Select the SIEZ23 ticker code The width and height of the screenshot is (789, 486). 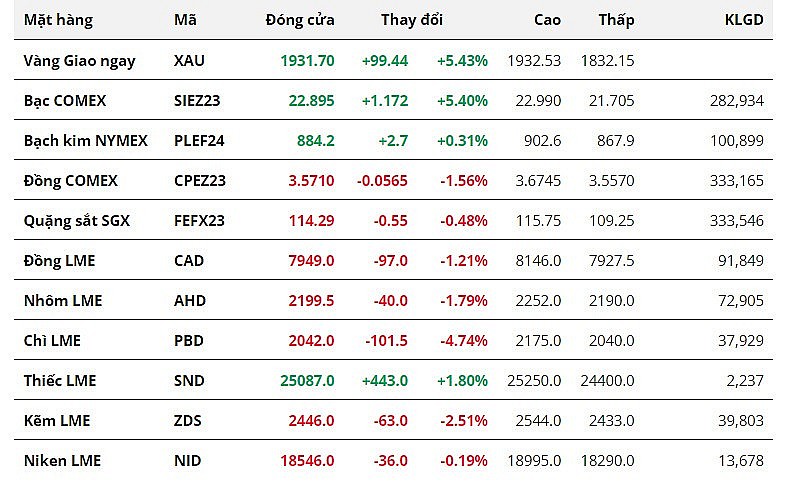pyautogui.click(x=199, y=101)
